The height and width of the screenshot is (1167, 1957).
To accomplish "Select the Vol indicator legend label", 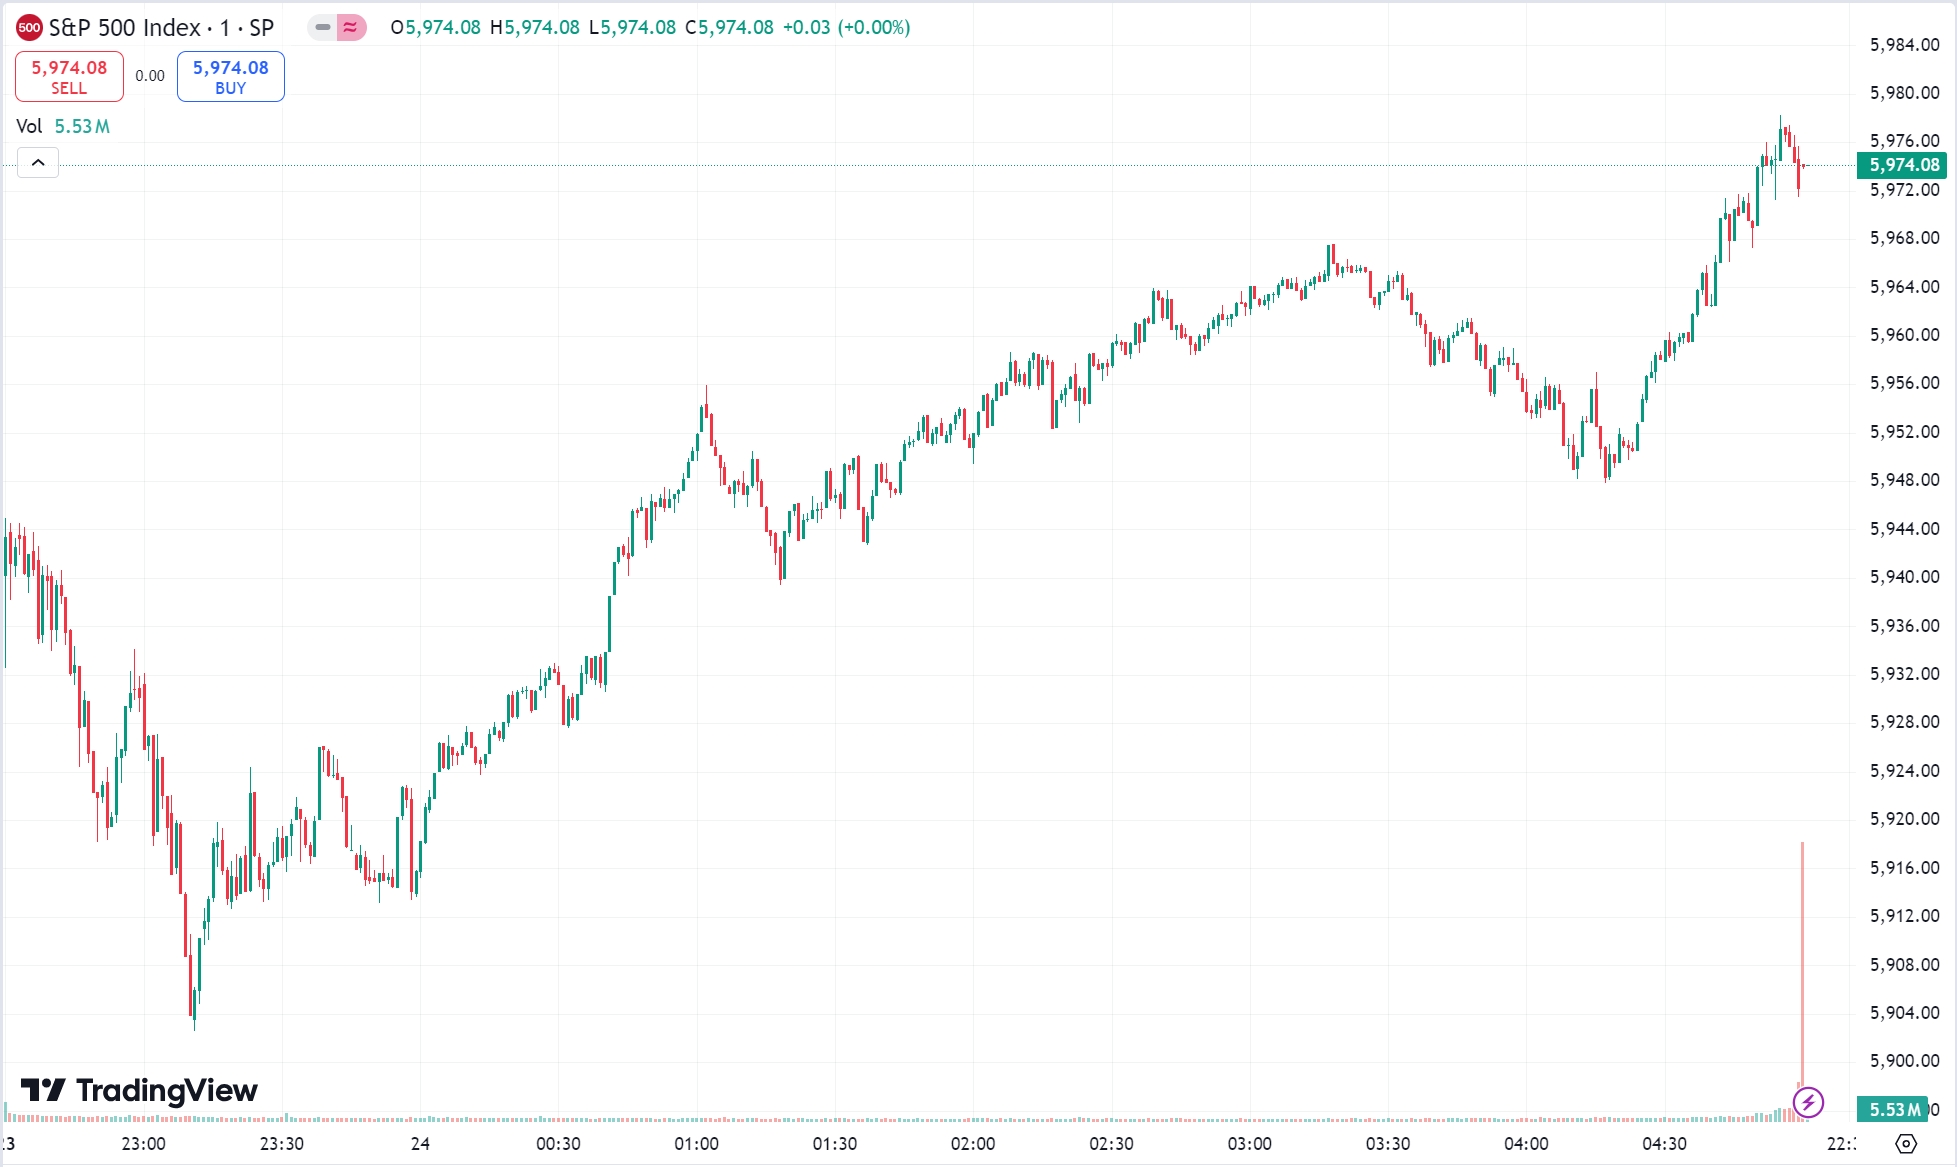I will coord(29,126).
